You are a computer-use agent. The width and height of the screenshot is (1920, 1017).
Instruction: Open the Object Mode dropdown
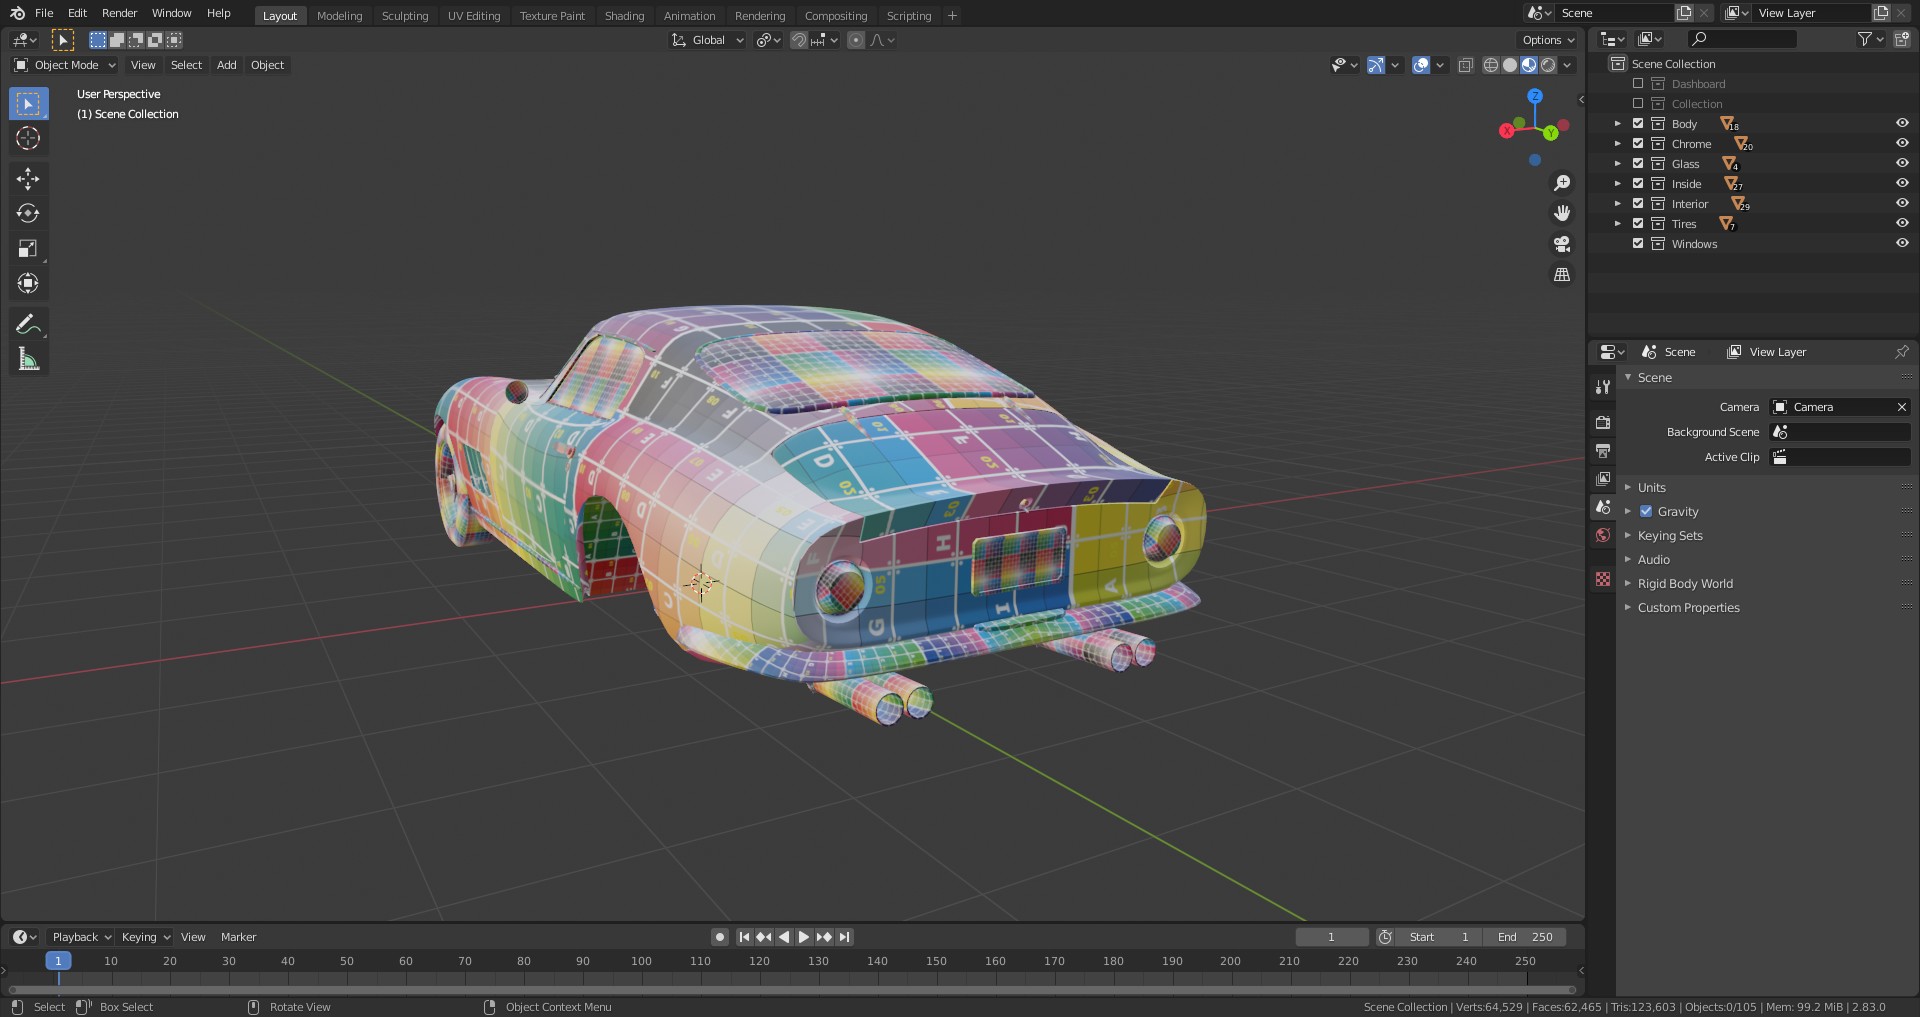[x=65, y=65]
